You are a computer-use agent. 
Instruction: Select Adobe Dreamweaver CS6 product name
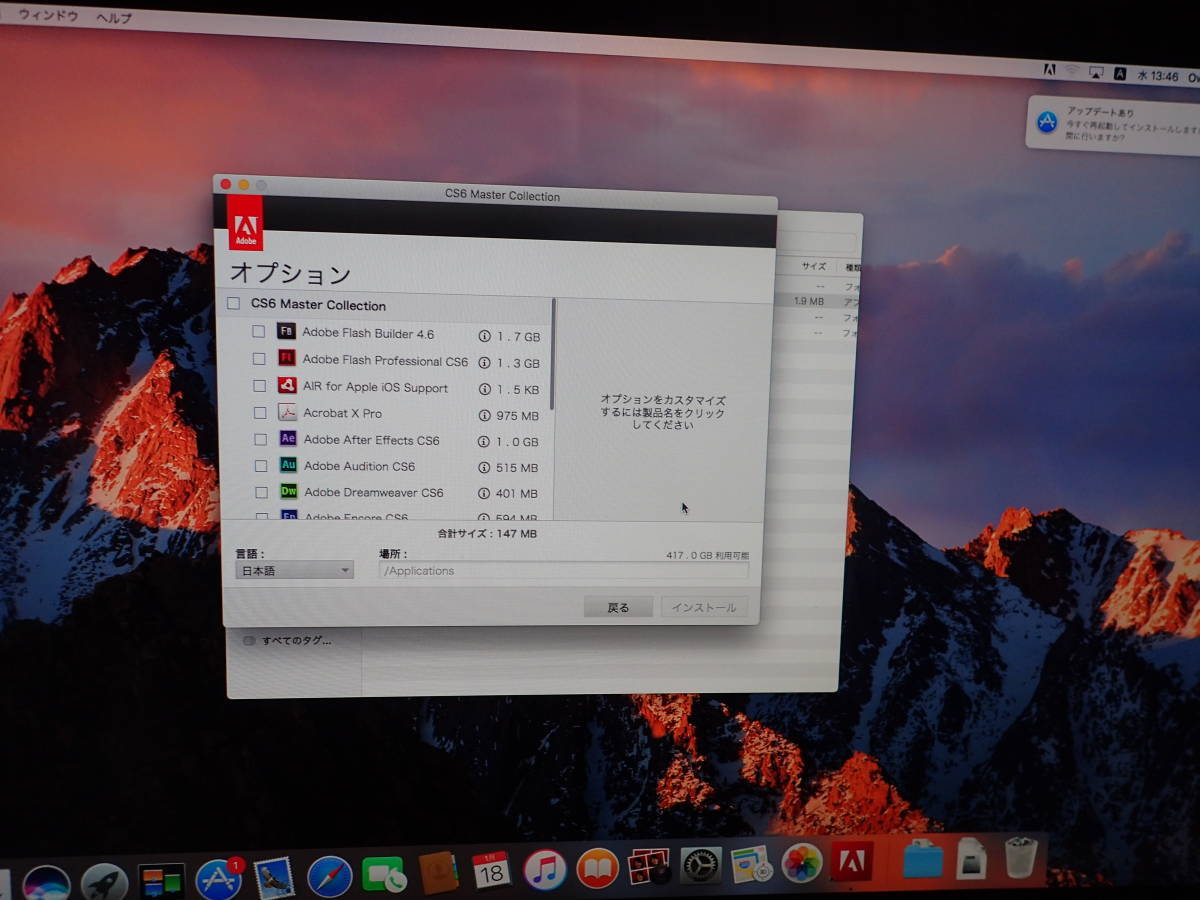point(374,492)
